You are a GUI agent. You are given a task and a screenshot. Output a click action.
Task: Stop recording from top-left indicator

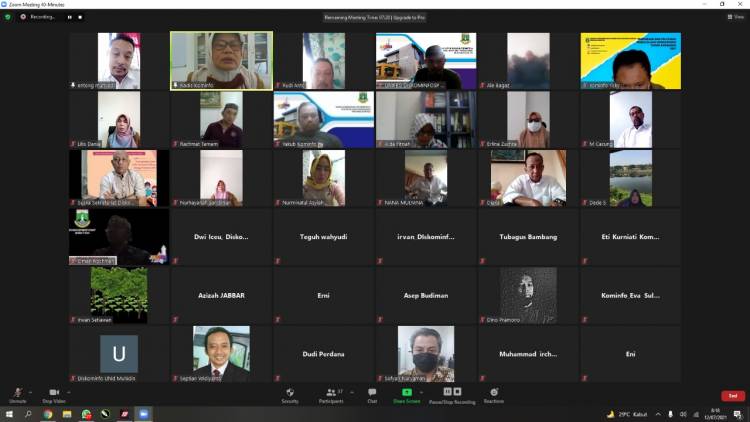(80, 17)
